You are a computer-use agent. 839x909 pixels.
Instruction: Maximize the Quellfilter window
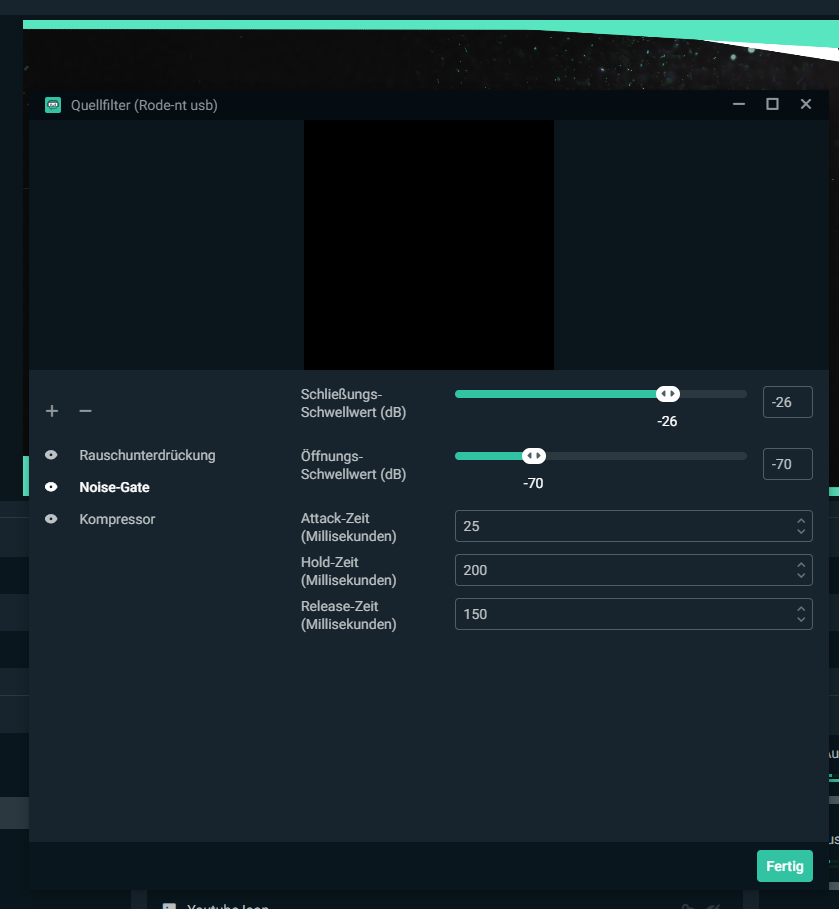click(x=772, y=104)
